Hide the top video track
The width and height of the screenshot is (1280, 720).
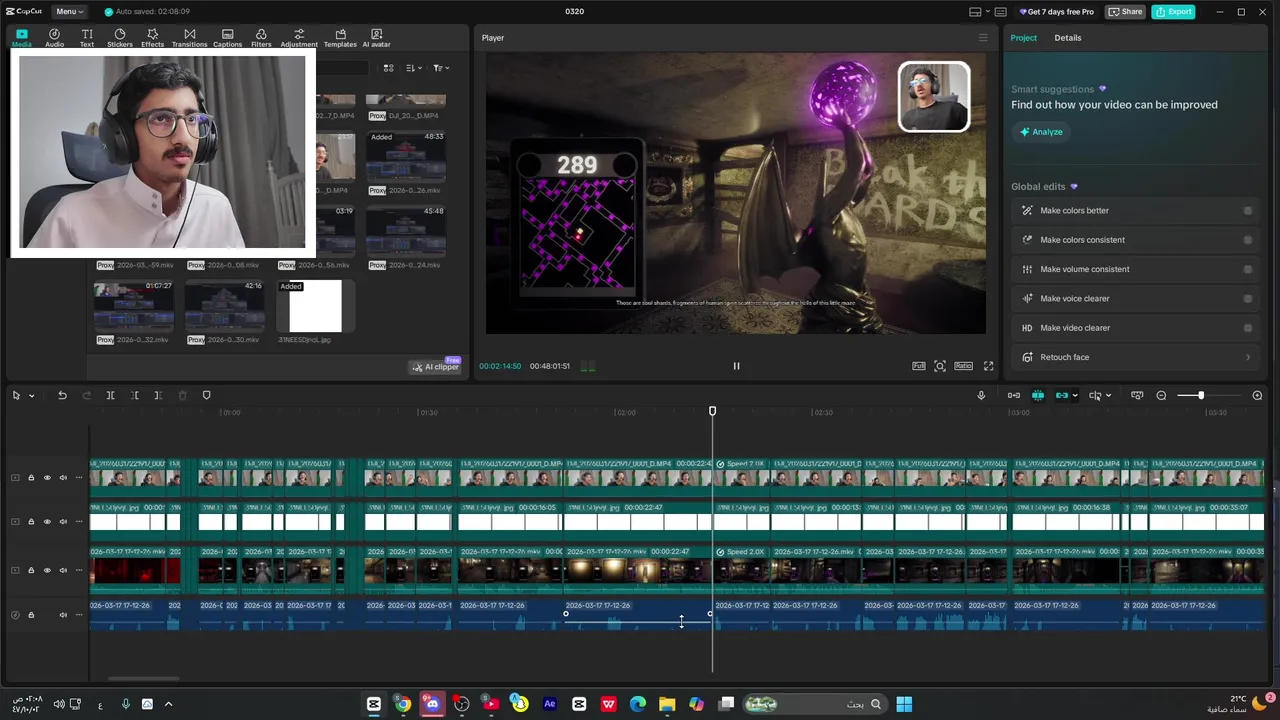(46, 478)
